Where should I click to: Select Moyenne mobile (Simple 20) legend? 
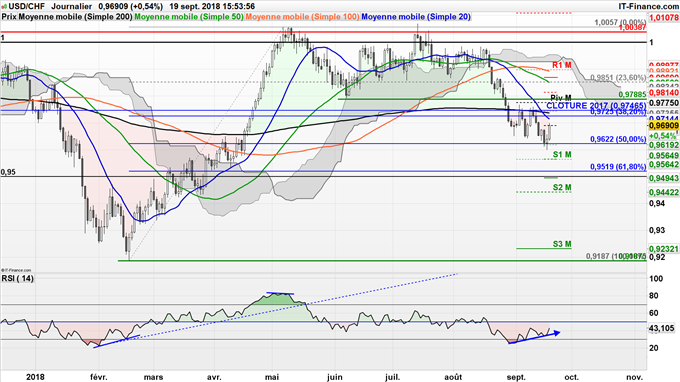[x=416, y=16]
